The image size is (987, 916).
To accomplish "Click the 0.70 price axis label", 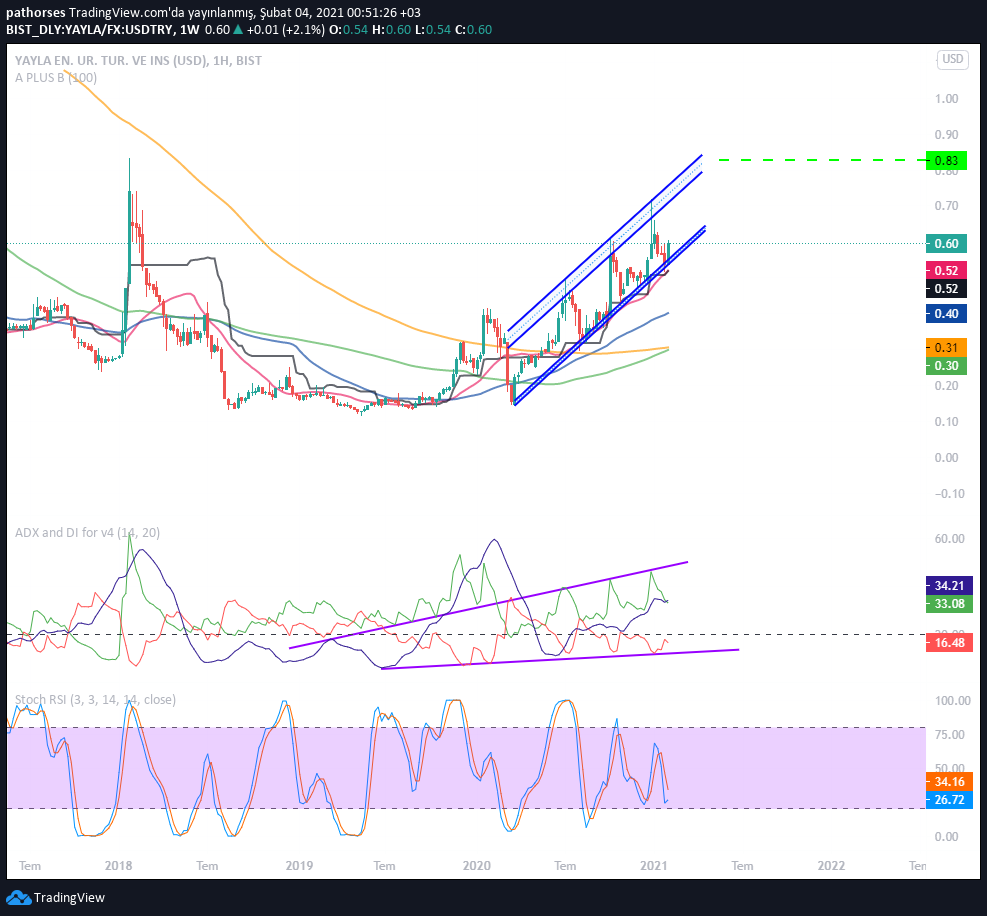I will click(946, 206).
